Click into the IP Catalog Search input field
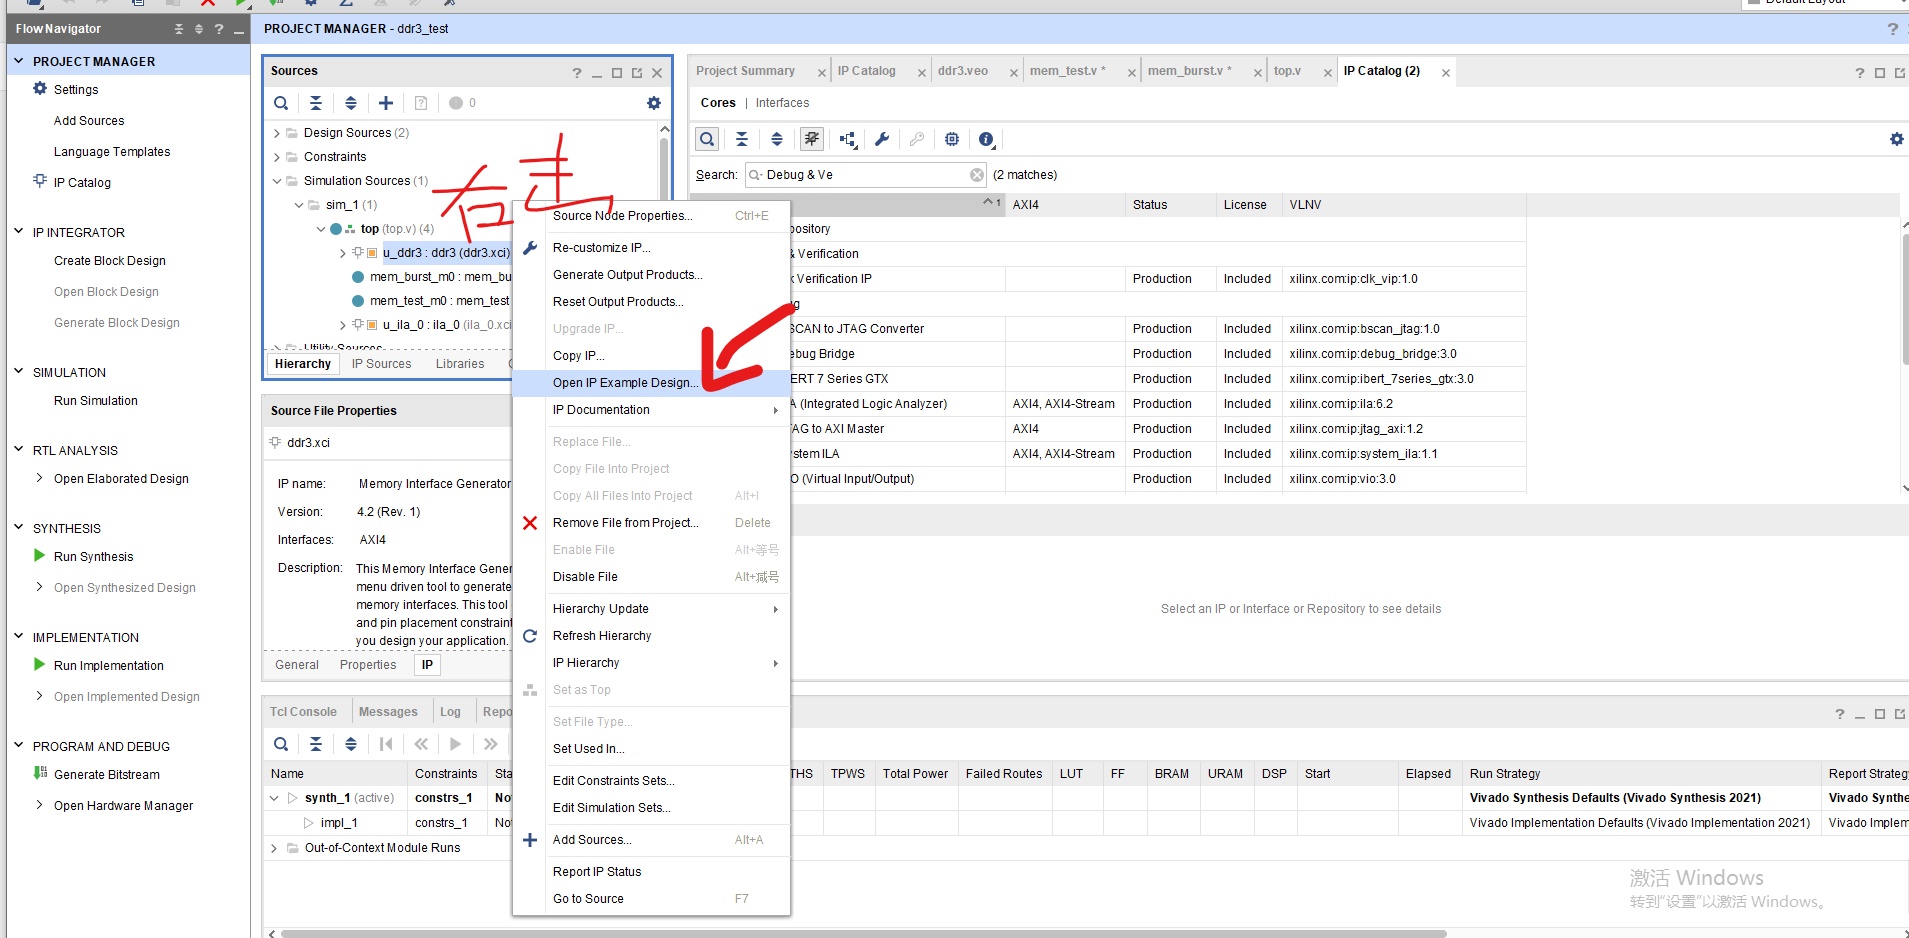Viewport: 1909px width, 938px height. point(866,175)
